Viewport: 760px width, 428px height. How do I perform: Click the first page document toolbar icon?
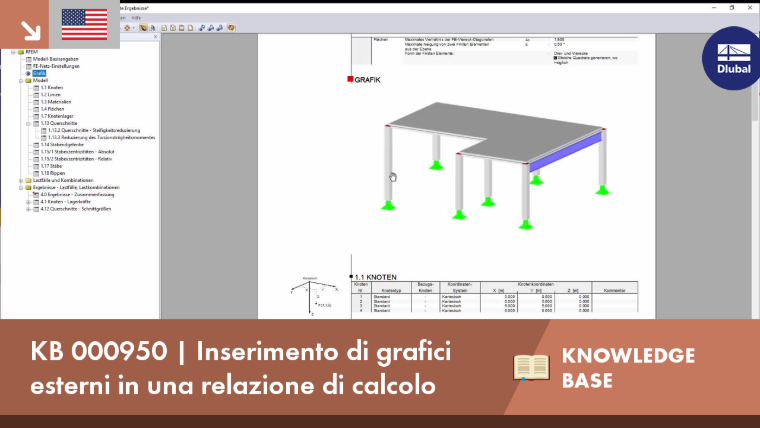coord(164,28)
